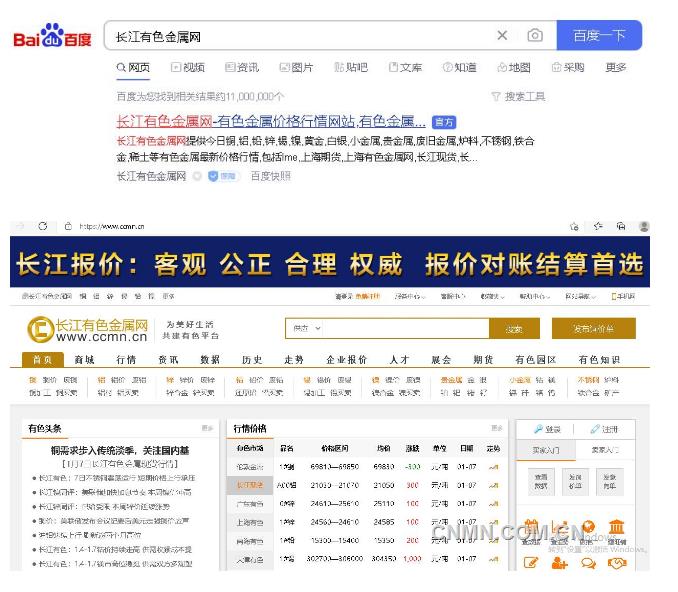The width and height of the screenshot is (678, 592).
Task: Click the orange handshake icon
Action: [617, 563]
